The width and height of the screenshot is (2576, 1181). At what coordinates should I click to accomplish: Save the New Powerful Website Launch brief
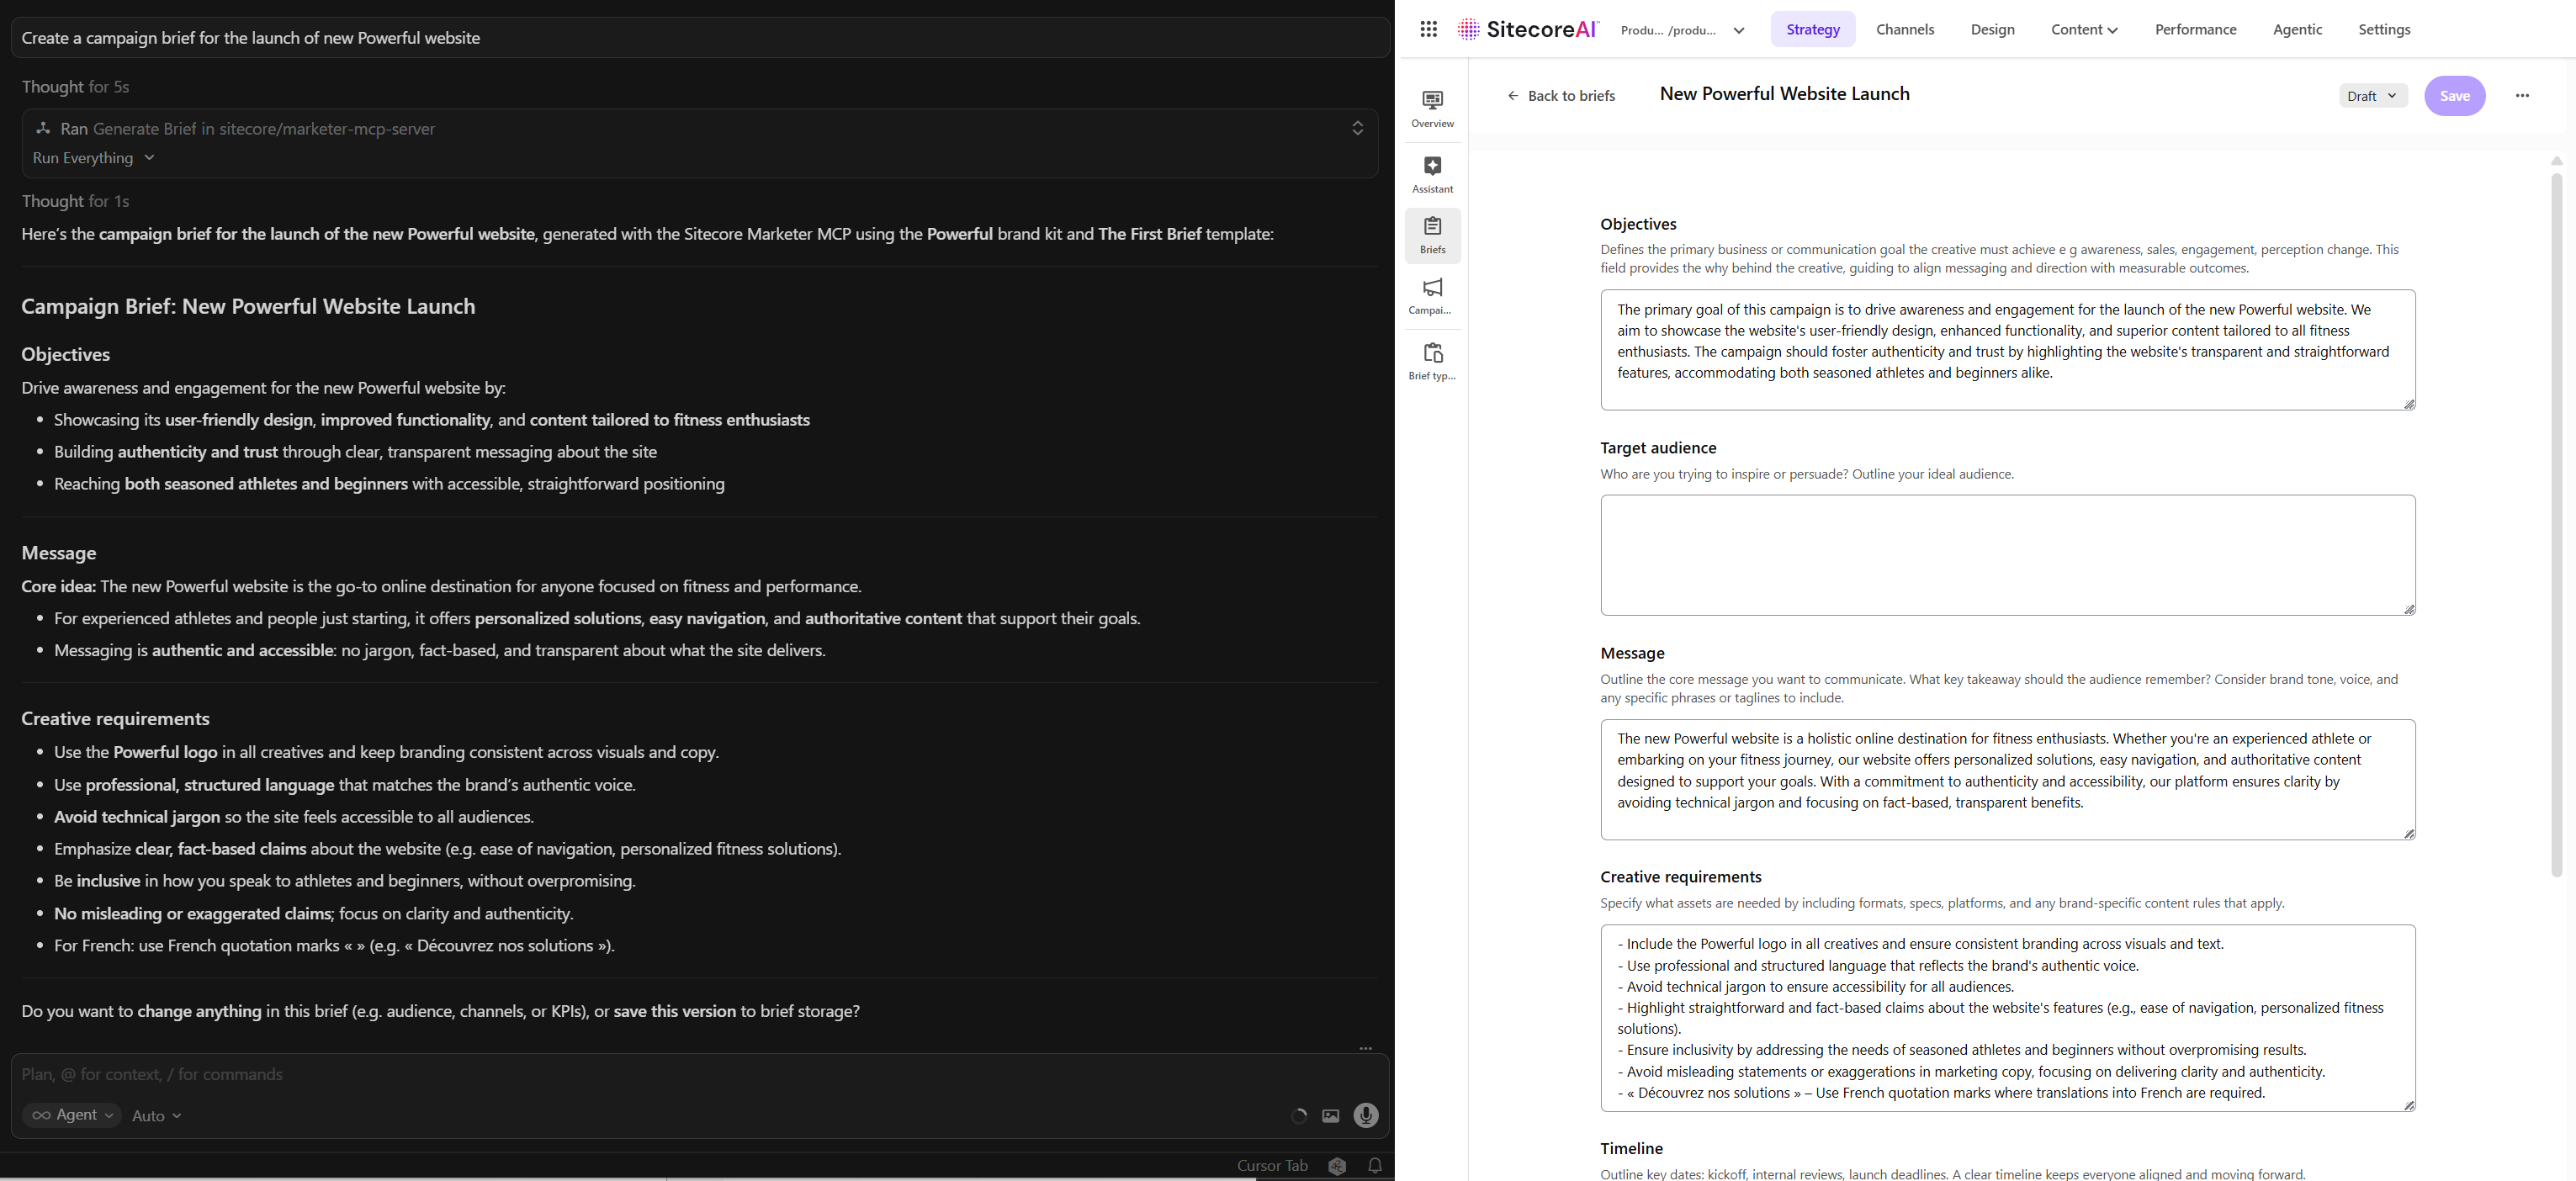tap(2455, 95)
